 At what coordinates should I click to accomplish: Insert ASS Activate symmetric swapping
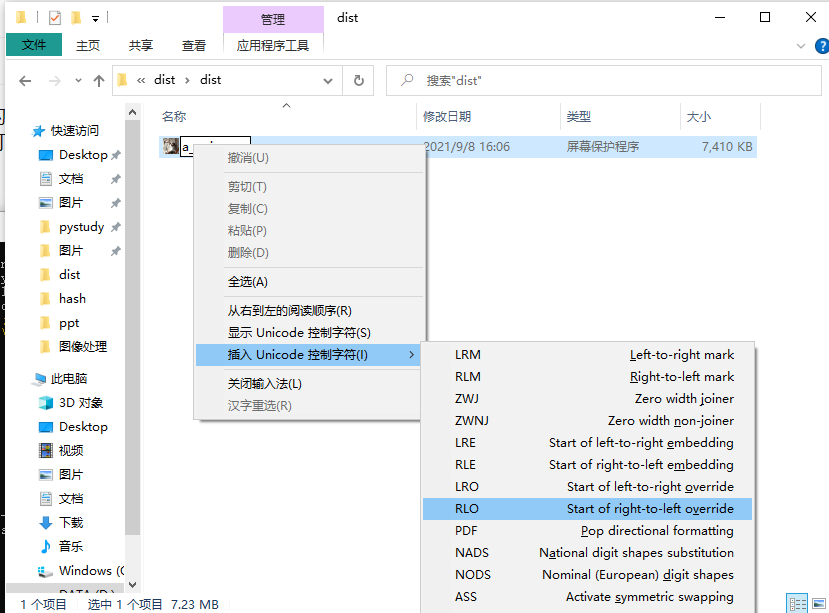(587, 597)
